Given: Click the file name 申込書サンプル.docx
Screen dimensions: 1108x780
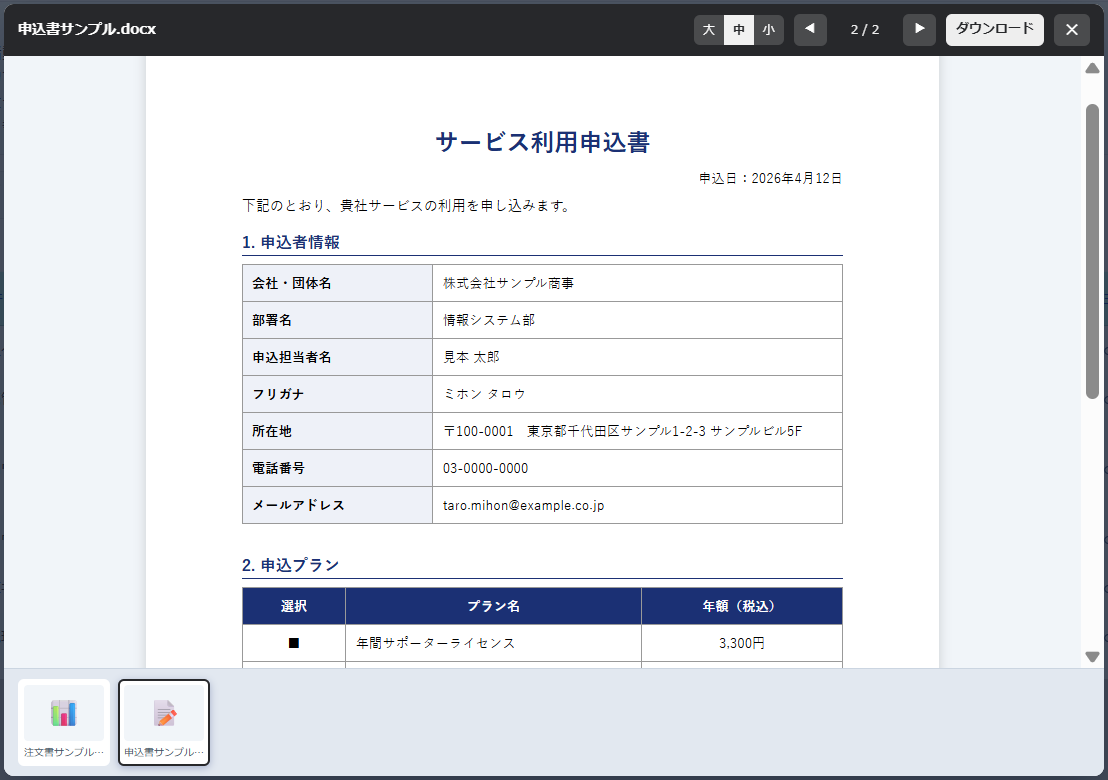Looking at the screenshot, I should point(87,29).
